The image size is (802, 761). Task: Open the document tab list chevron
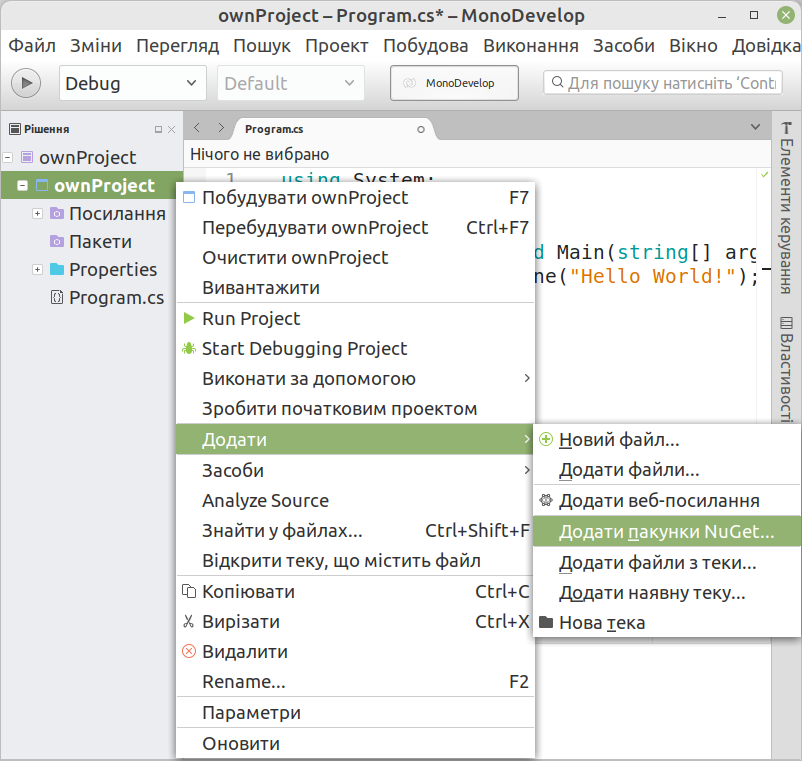[755, 127]
